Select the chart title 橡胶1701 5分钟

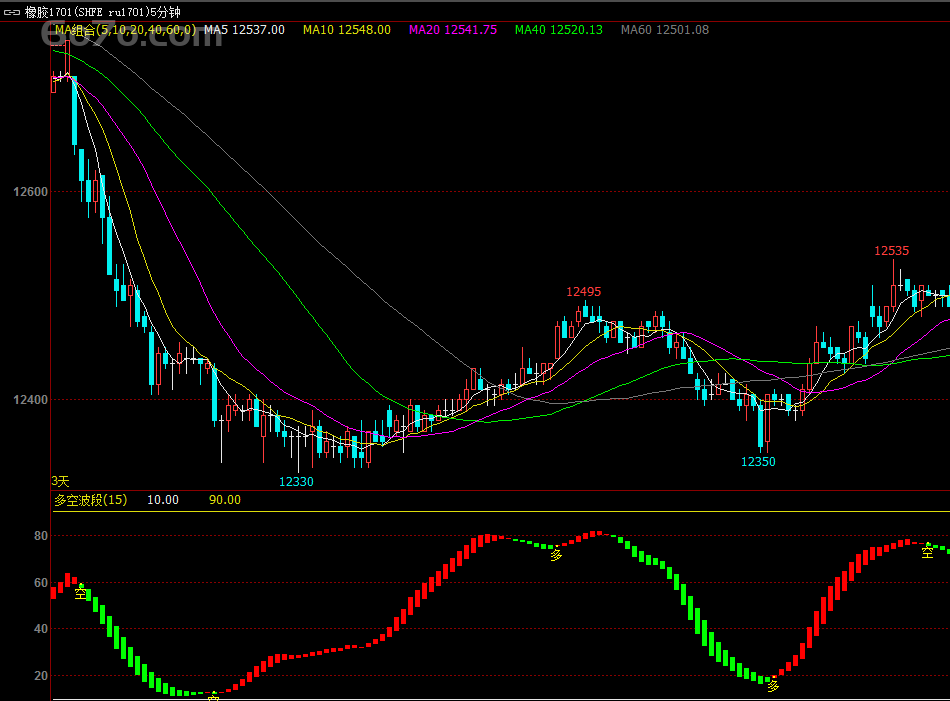pos(102,12)
